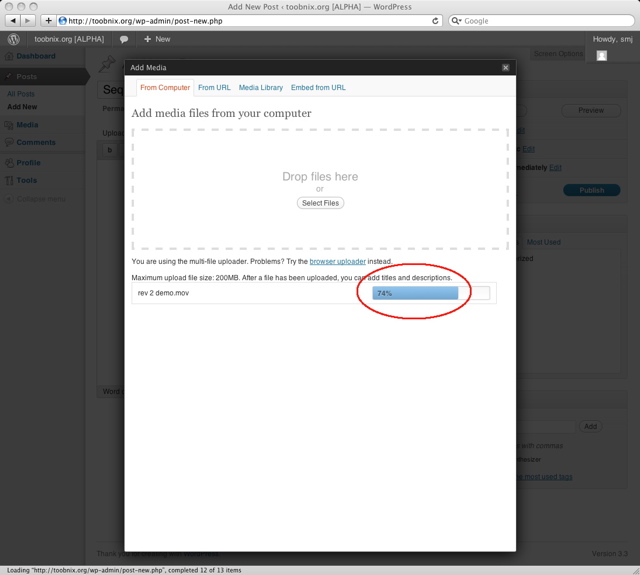Click the bold b editor button
The width and height of the screenshot is (640, 575).
(109, 150)
